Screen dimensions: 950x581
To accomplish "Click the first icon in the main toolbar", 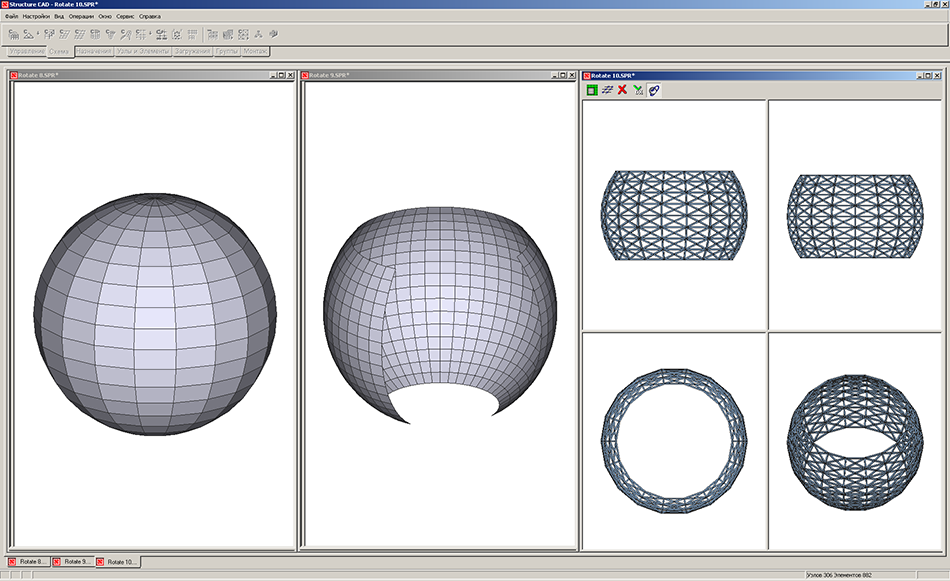I will click(x=14, y=34).
